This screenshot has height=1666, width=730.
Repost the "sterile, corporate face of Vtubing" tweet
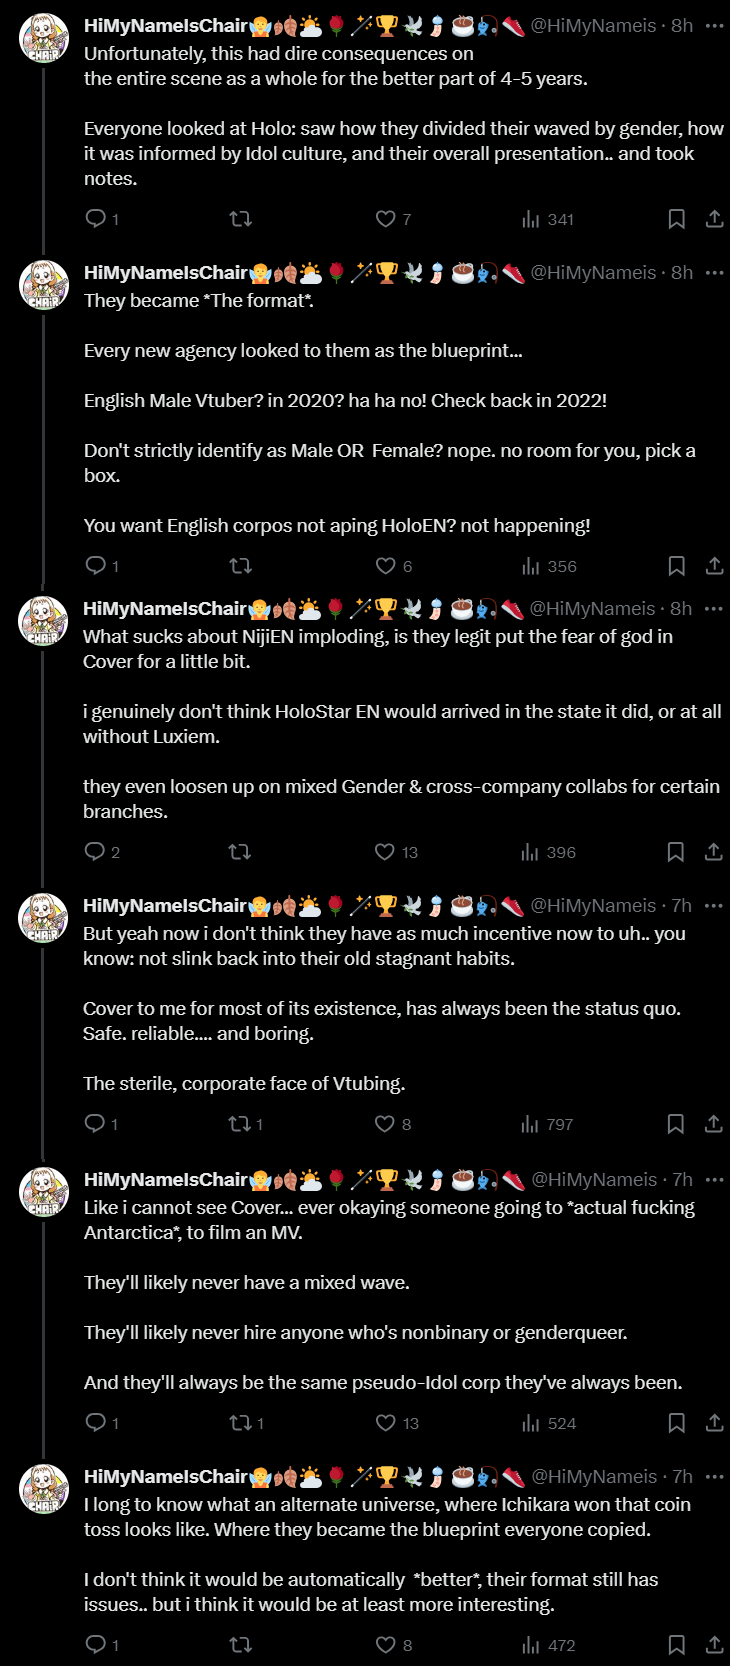(240, 1124)
